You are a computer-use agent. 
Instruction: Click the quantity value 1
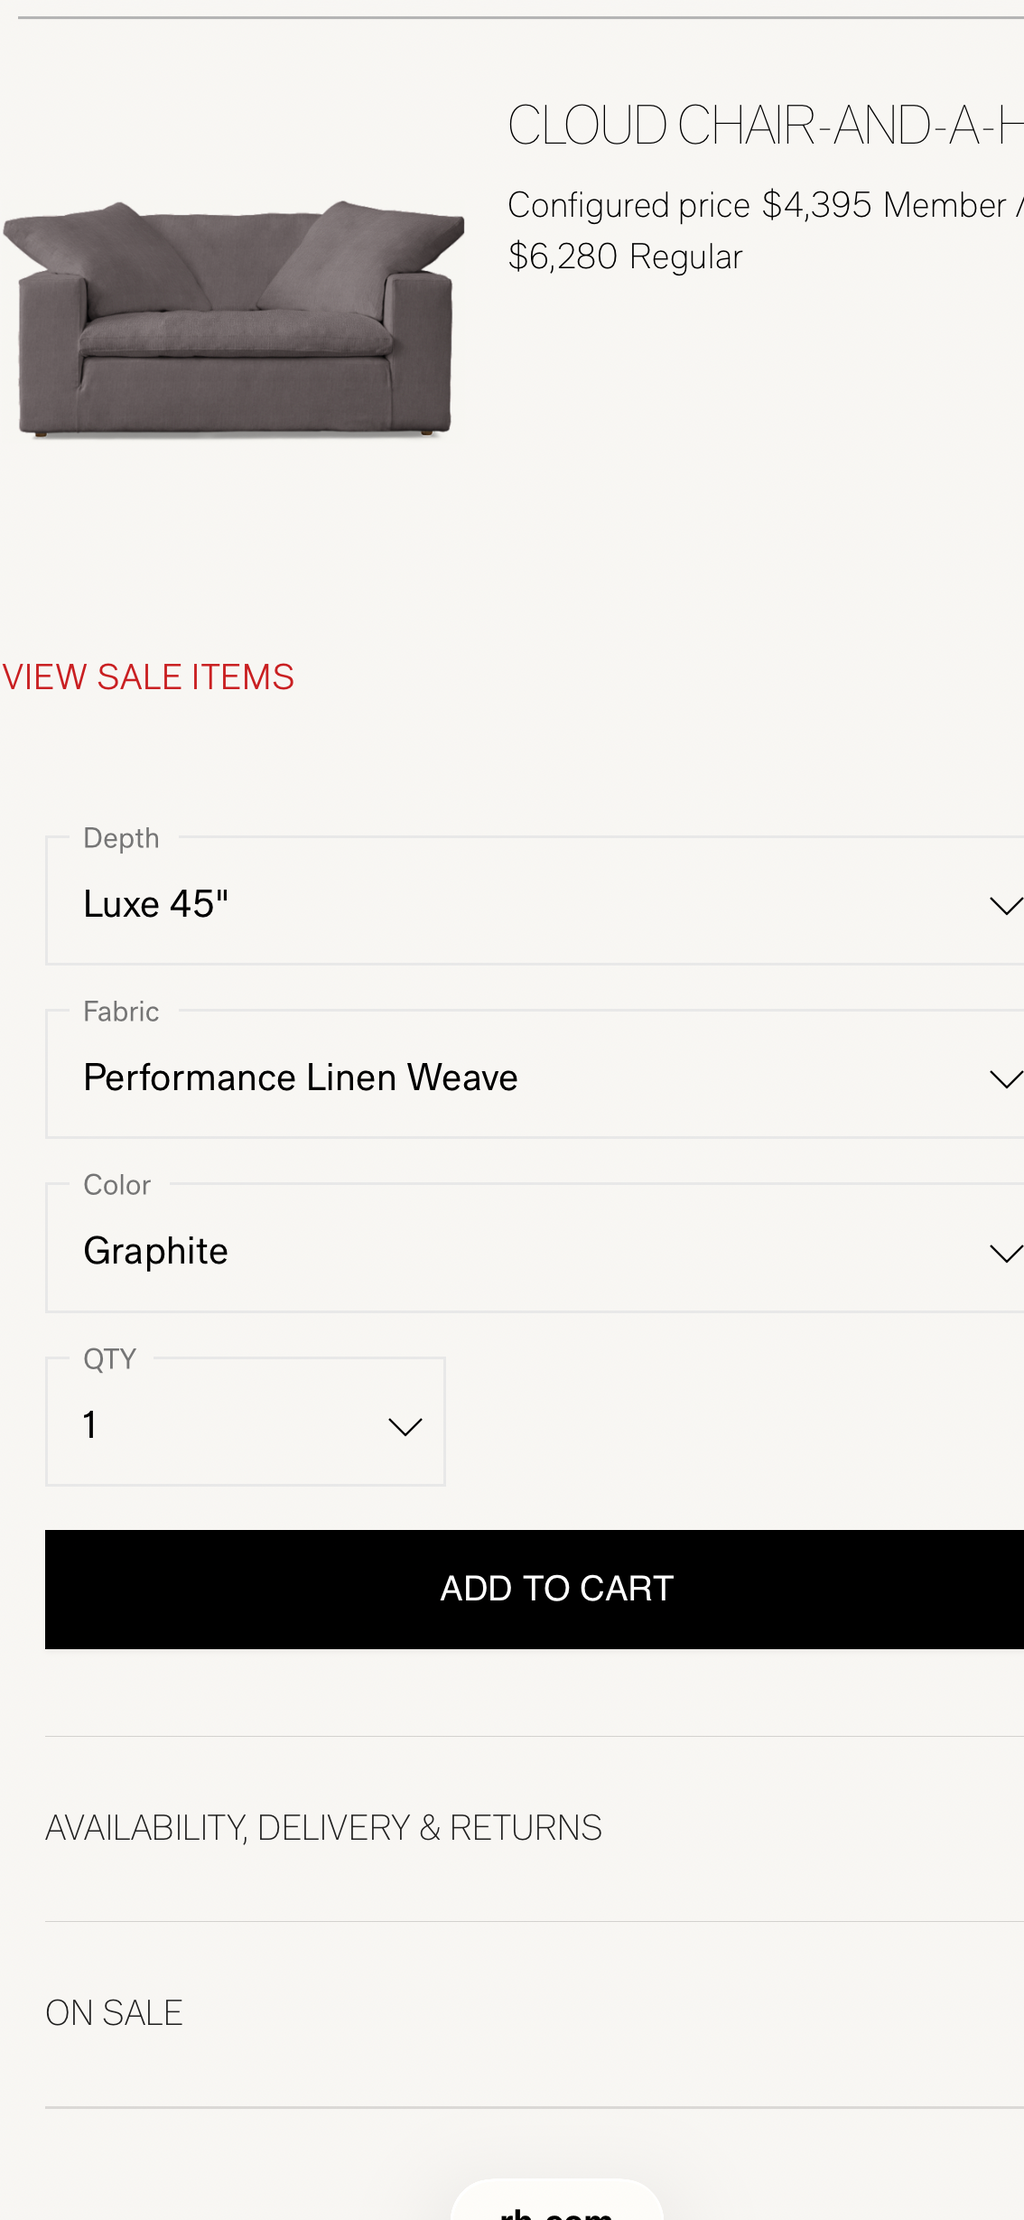[x=90, y=1425]
